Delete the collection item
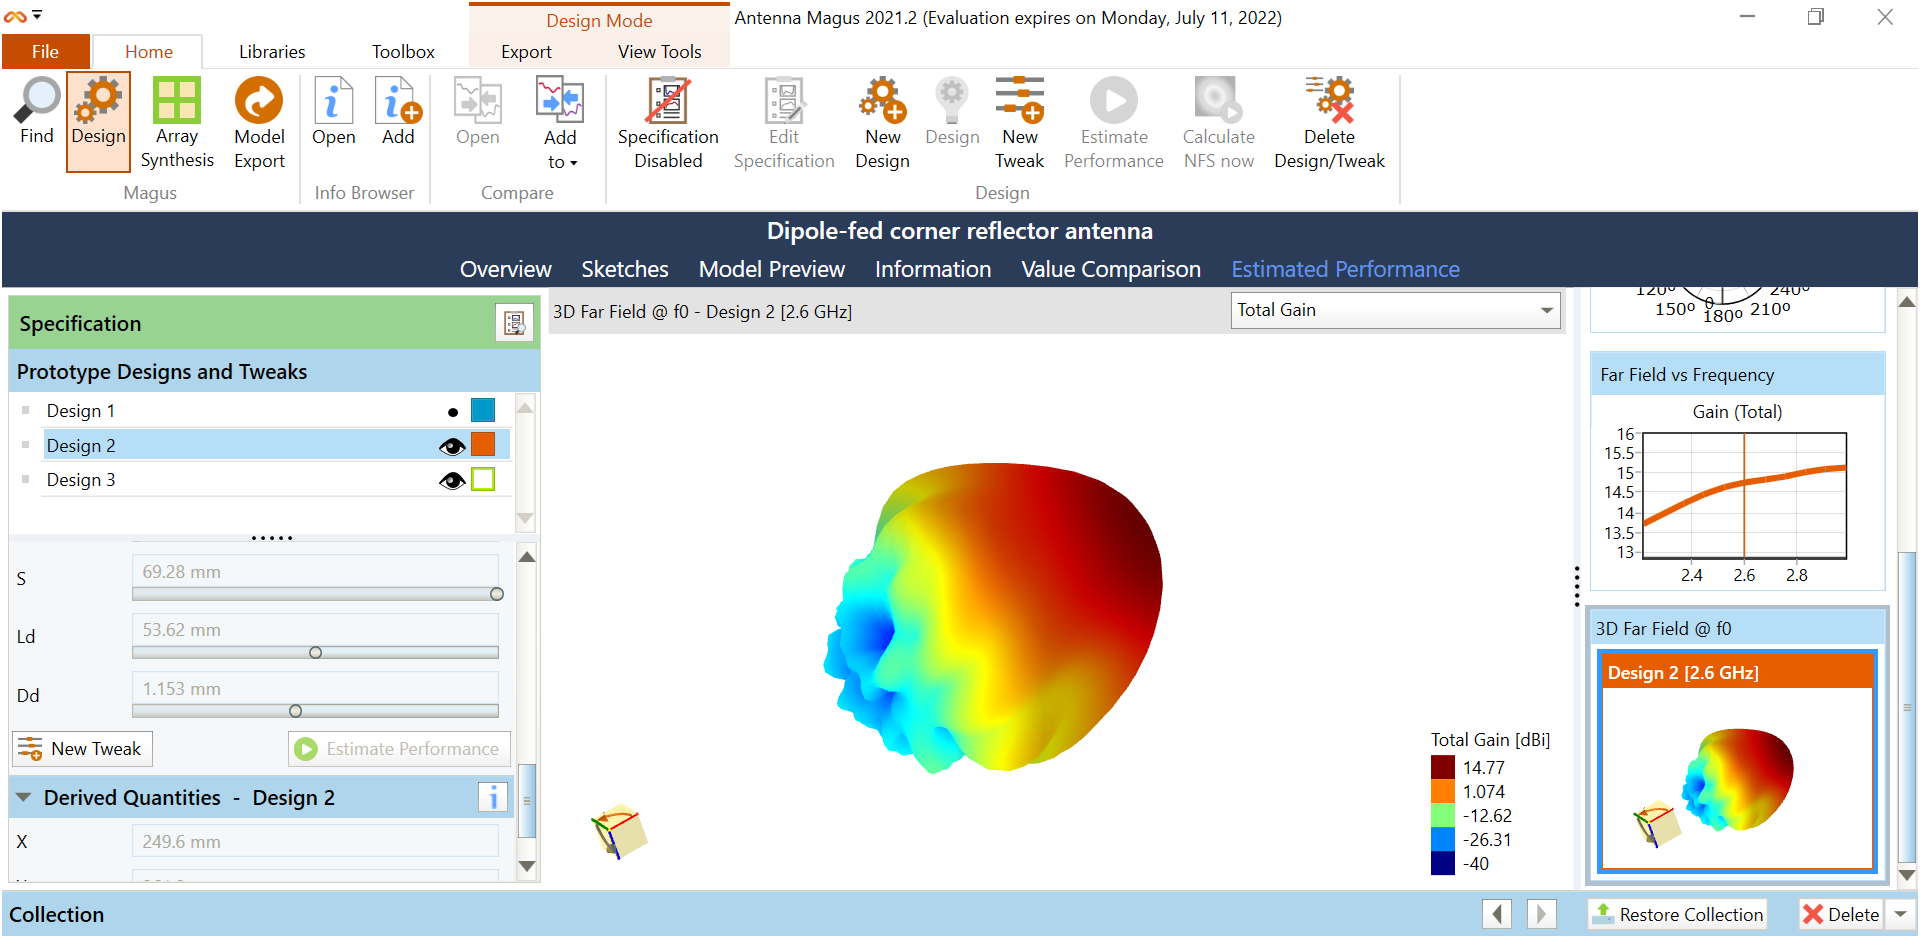1920x936 pixels. click(x=1841, y=914)
